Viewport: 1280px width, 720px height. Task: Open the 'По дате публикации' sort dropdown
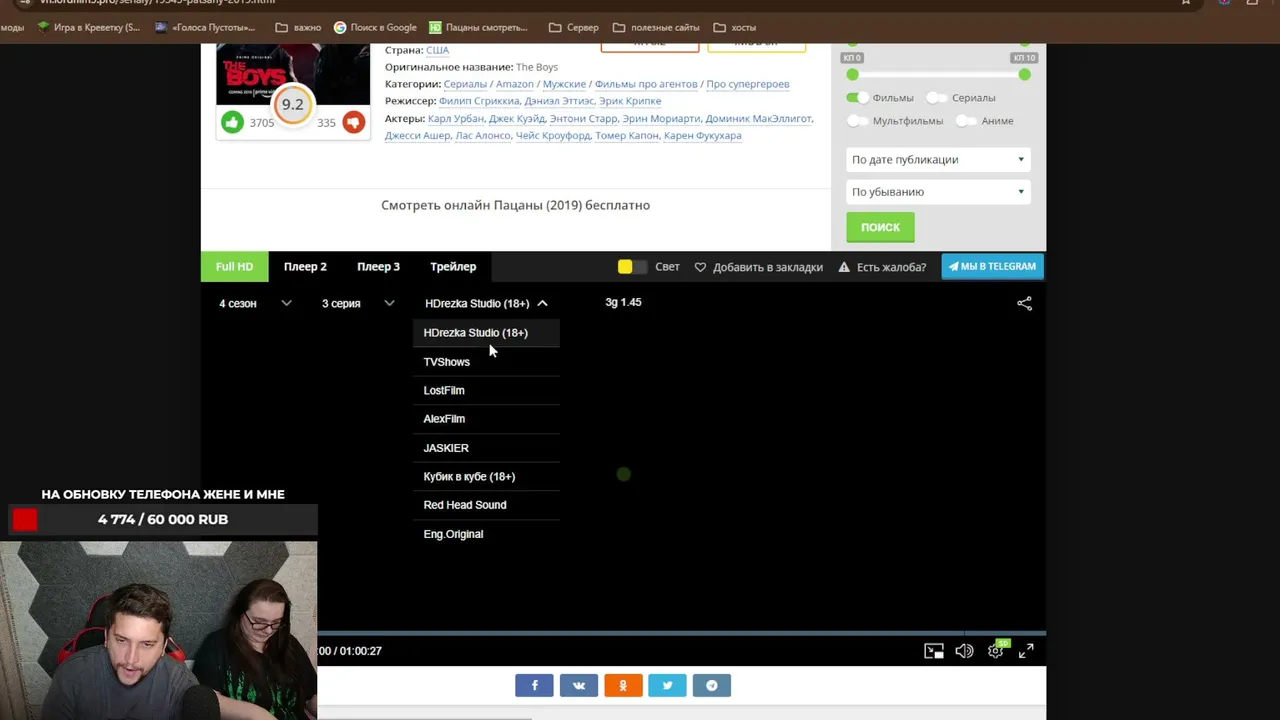point(938,160)
